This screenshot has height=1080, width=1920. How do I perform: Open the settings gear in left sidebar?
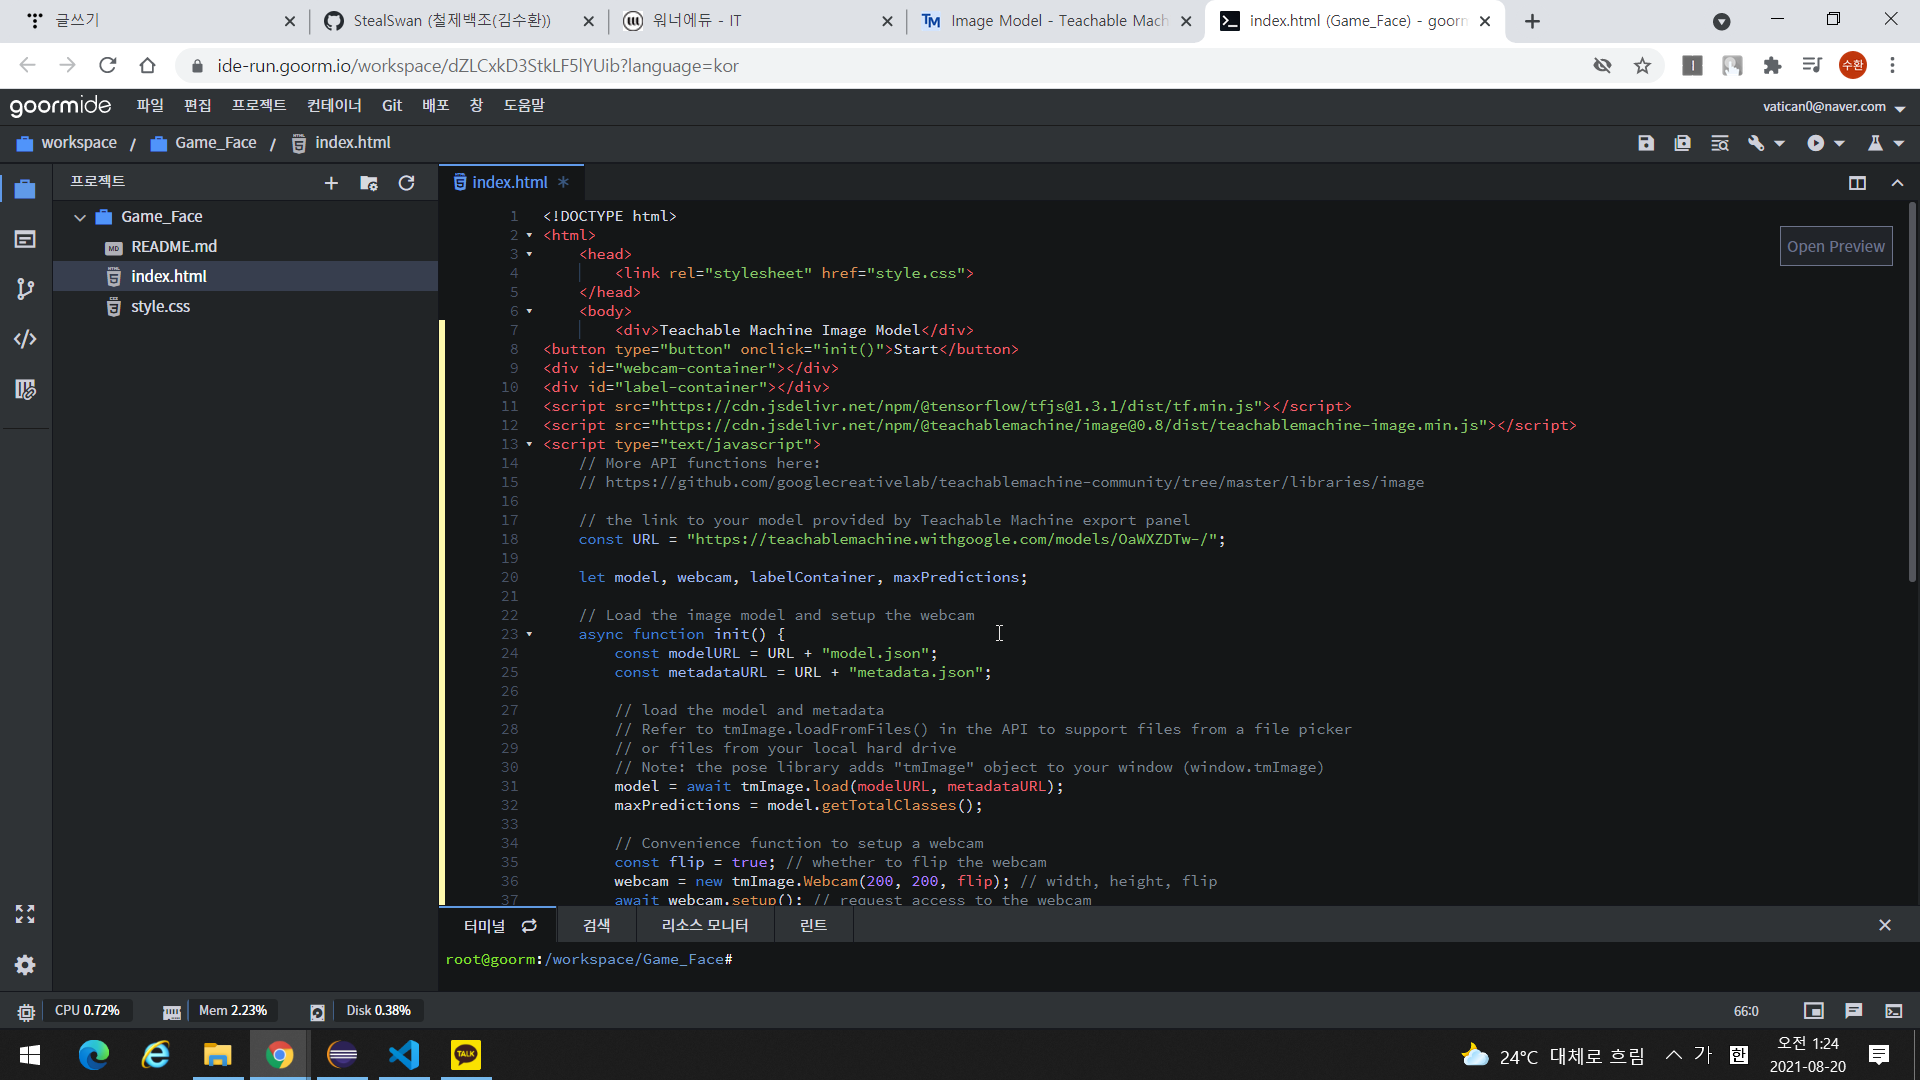(25, 965)
